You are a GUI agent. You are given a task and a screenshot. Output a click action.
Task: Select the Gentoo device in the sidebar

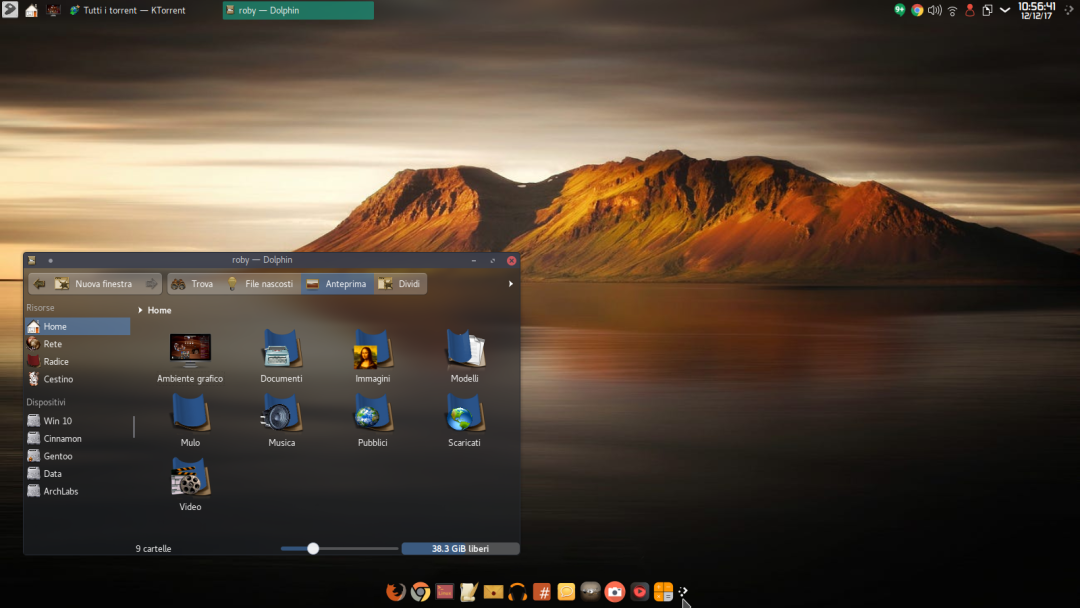(x=58, y=456)
